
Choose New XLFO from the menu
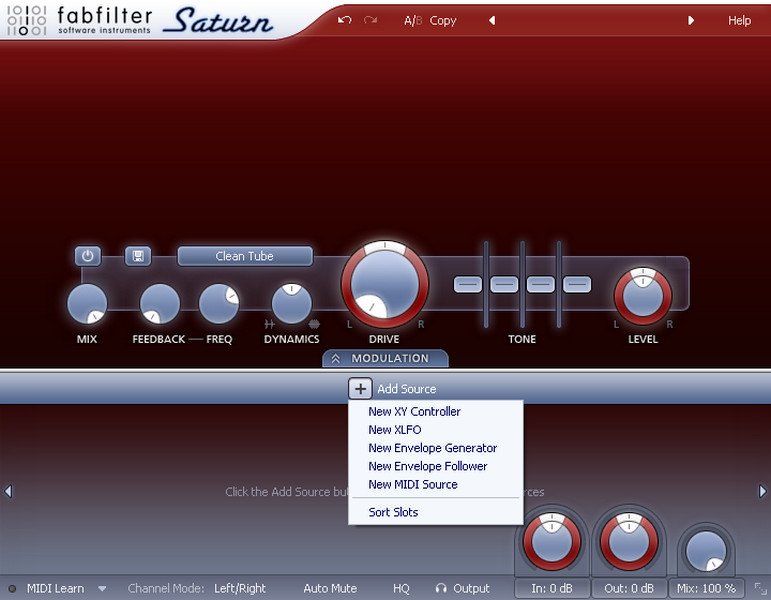click(395, 430)
